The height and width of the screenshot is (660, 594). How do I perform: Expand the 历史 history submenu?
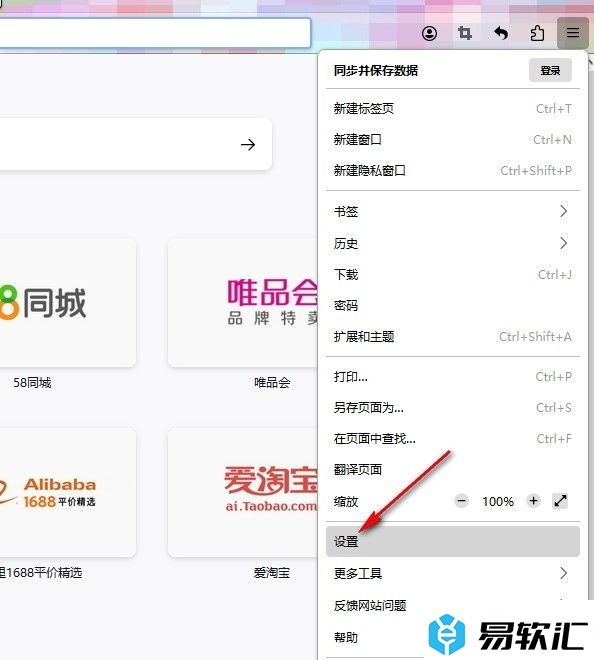click(x=453, y=243)
